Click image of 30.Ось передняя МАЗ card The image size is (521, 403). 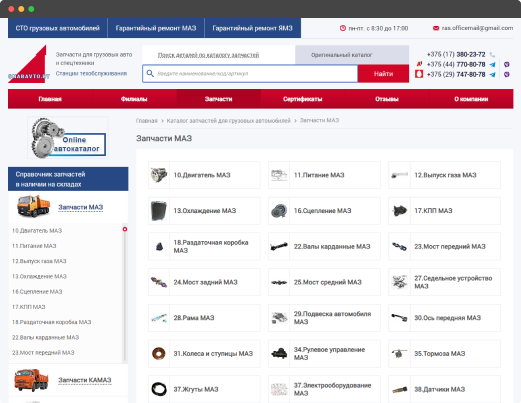[x=399, y=318]
